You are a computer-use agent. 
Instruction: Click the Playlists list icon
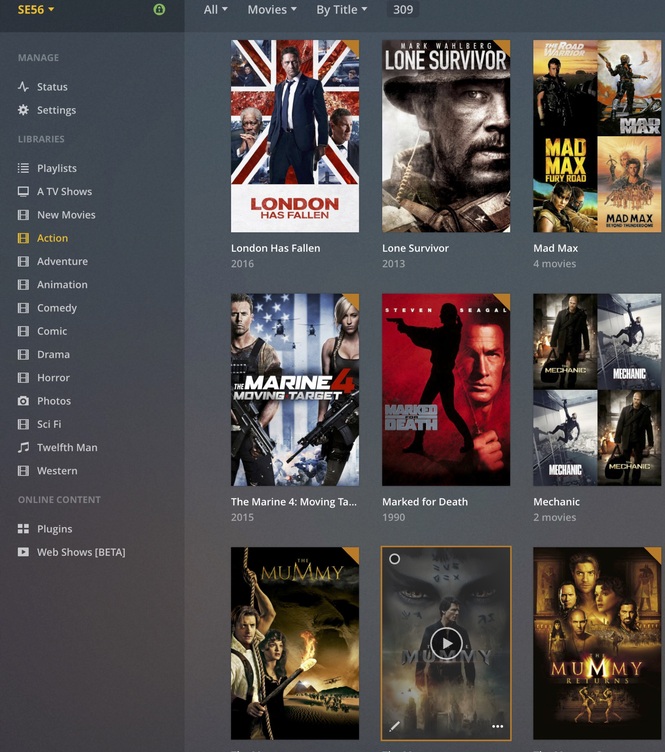(23, 168)
